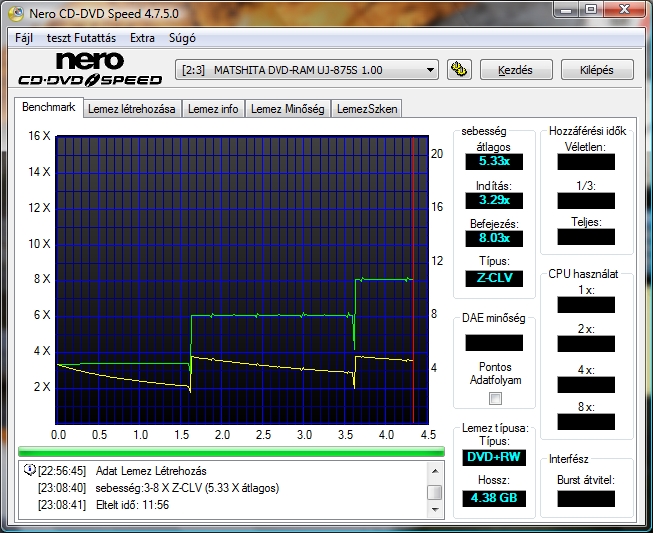
Task: Select log line 'sebesség:3-8 X Z-CLV'
Action: pyautogui.click(x=187, y=488)
